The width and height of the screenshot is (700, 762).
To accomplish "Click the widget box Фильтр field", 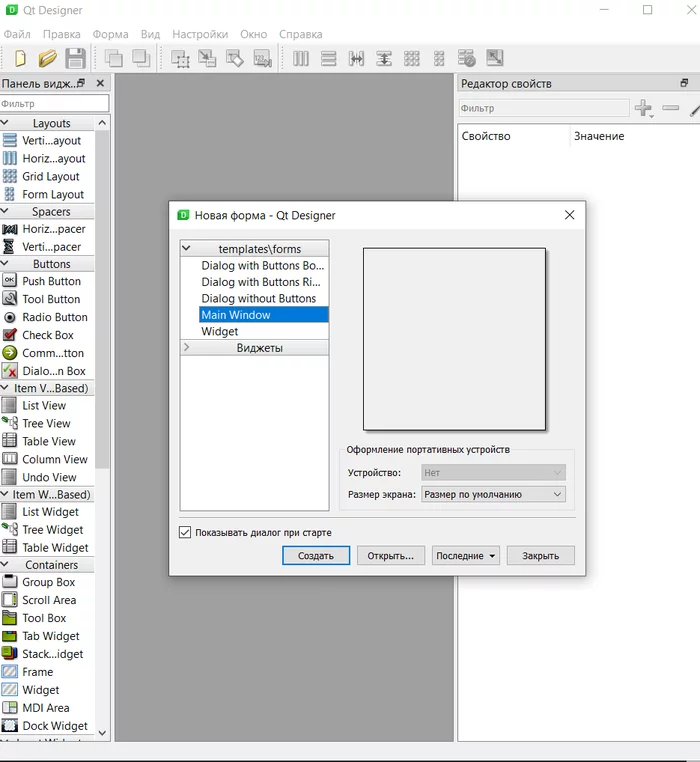I will (54, 104).
